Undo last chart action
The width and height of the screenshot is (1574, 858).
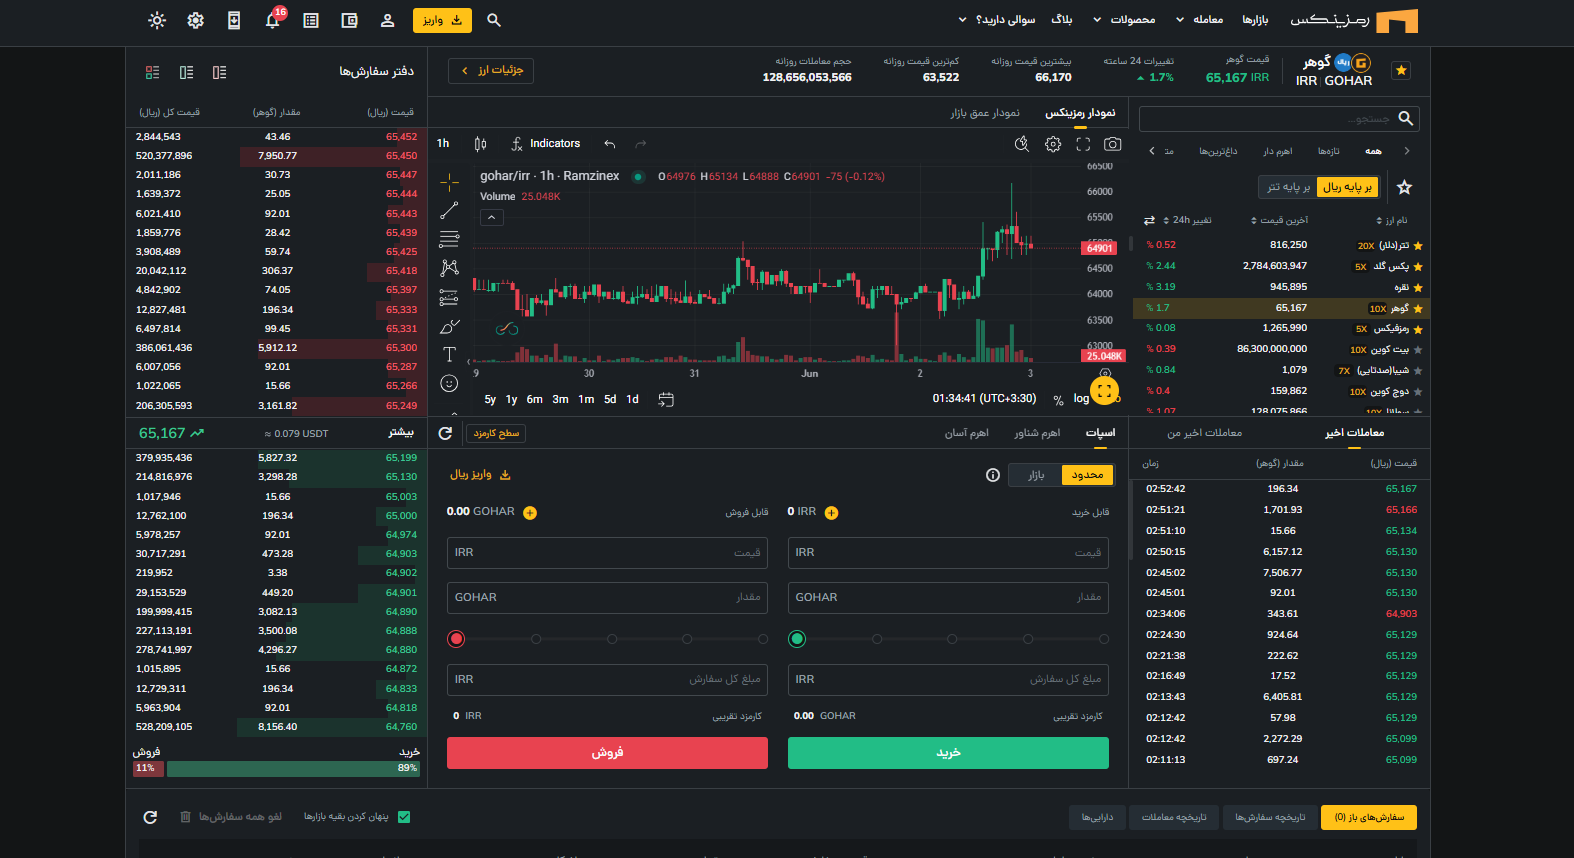(610, 144)
